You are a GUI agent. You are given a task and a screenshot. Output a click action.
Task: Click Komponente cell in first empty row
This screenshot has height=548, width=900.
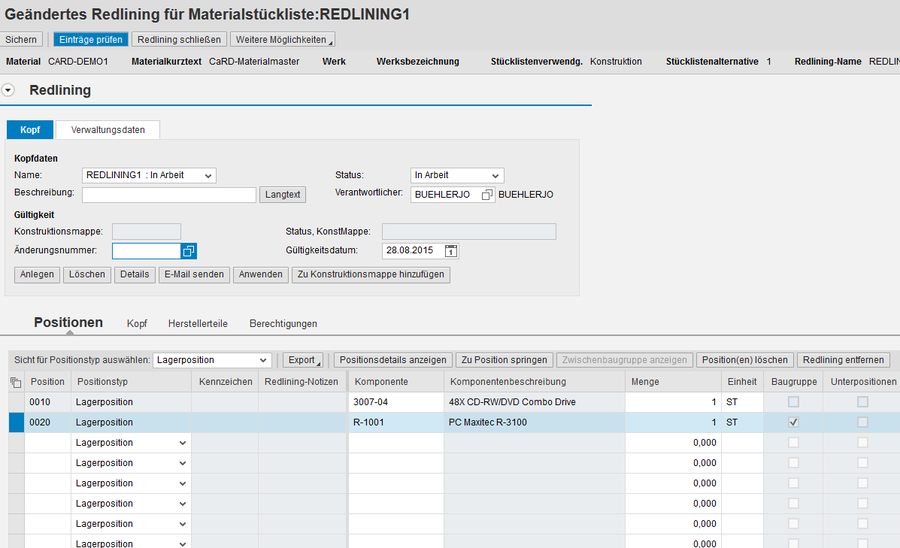[395, 443]
